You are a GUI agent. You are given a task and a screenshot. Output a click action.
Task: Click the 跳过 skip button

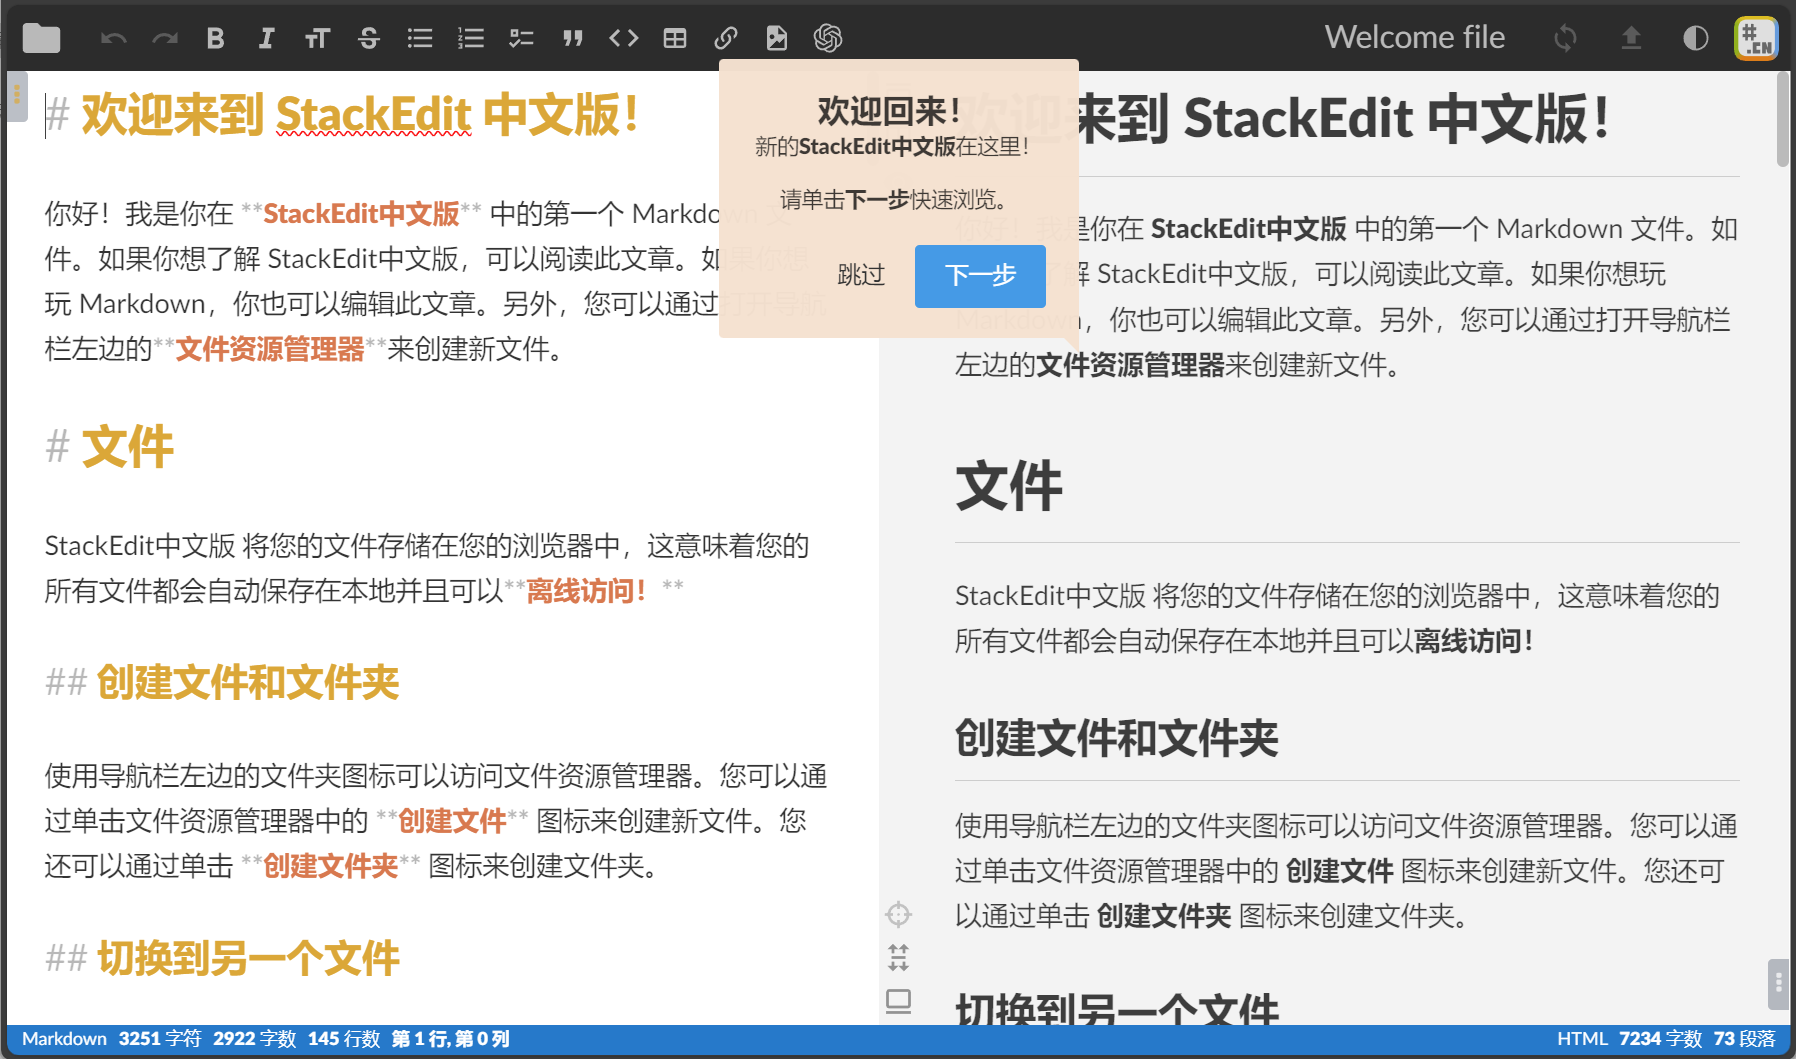[x=861, y=275]
